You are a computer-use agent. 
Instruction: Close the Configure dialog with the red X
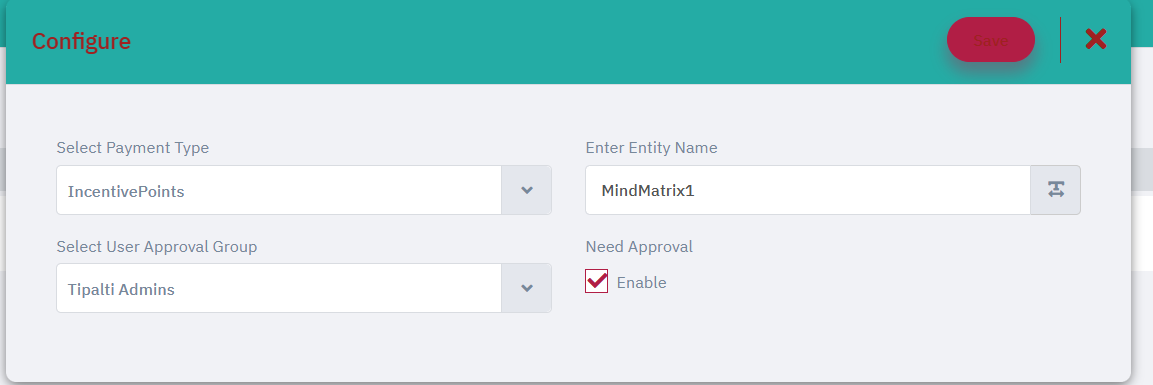1096,40
